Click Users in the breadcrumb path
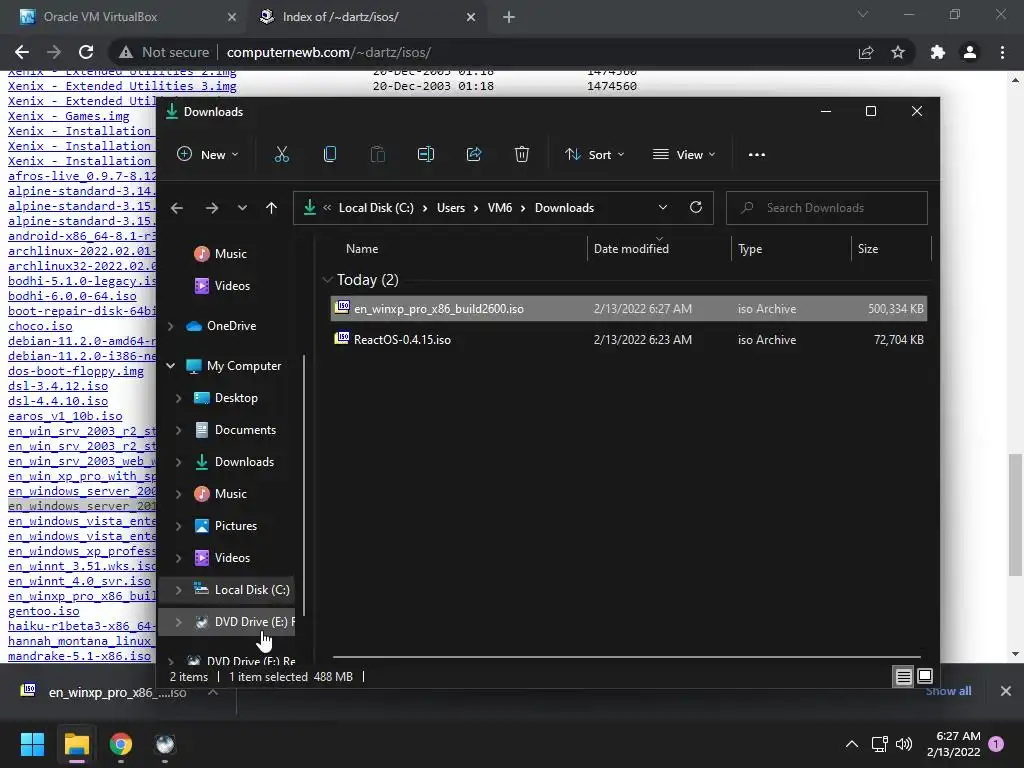 click(451, 208)
